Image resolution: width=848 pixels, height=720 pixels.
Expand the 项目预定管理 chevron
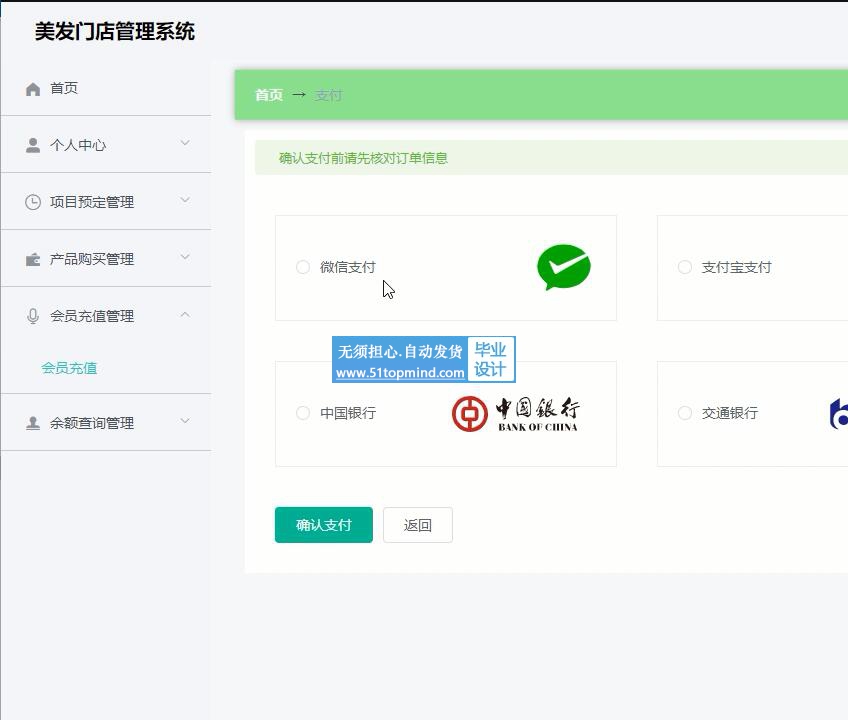click(185, 200)
